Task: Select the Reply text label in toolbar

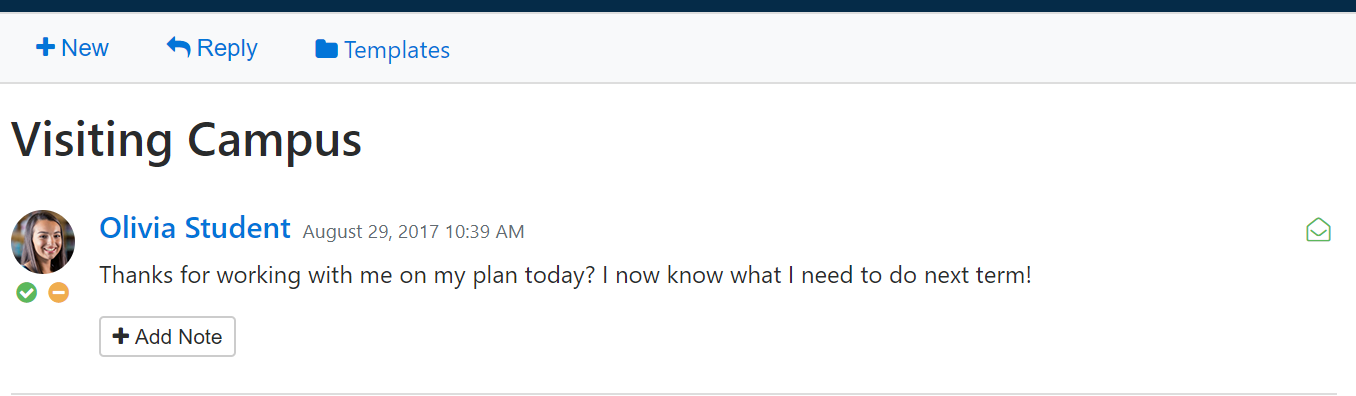Action: [x=227, y=48]
